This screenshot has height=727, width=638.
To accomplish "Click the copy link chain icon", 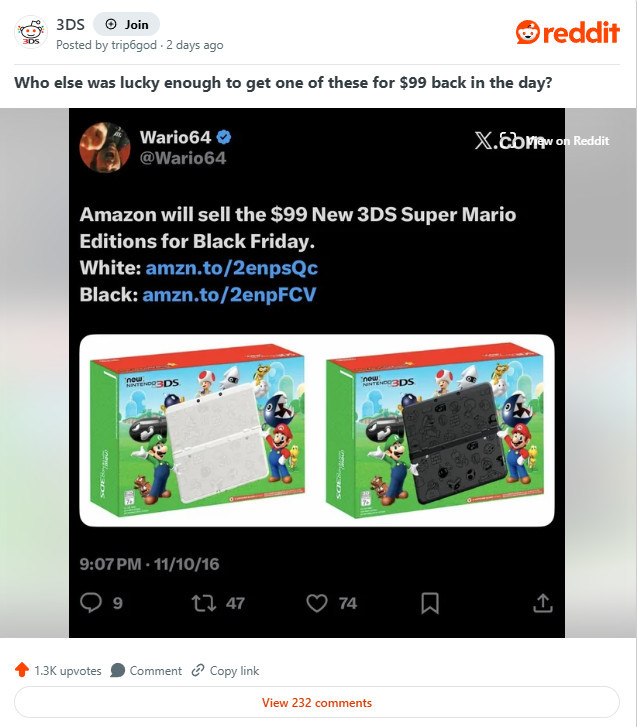I will pyautogui.click(x=198, y=670).
